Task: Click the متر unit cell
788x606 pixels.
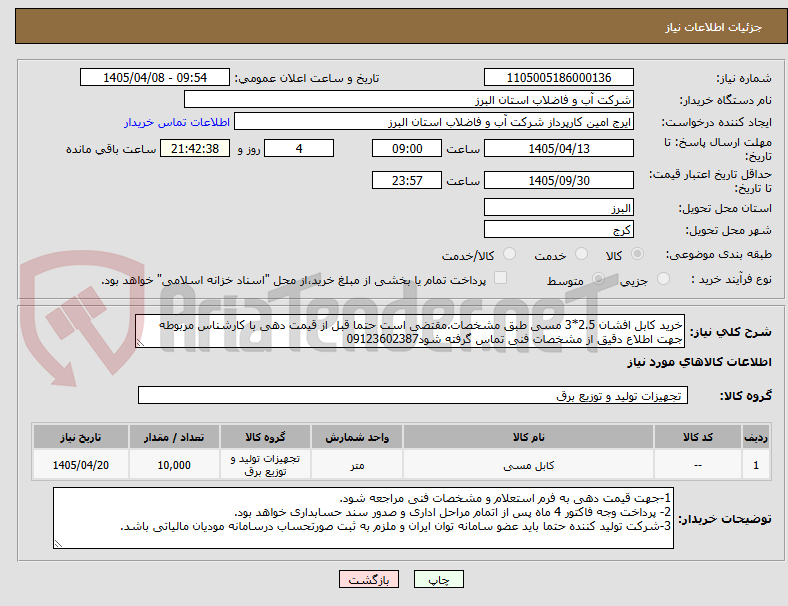Action: click(x=357, y=465)
